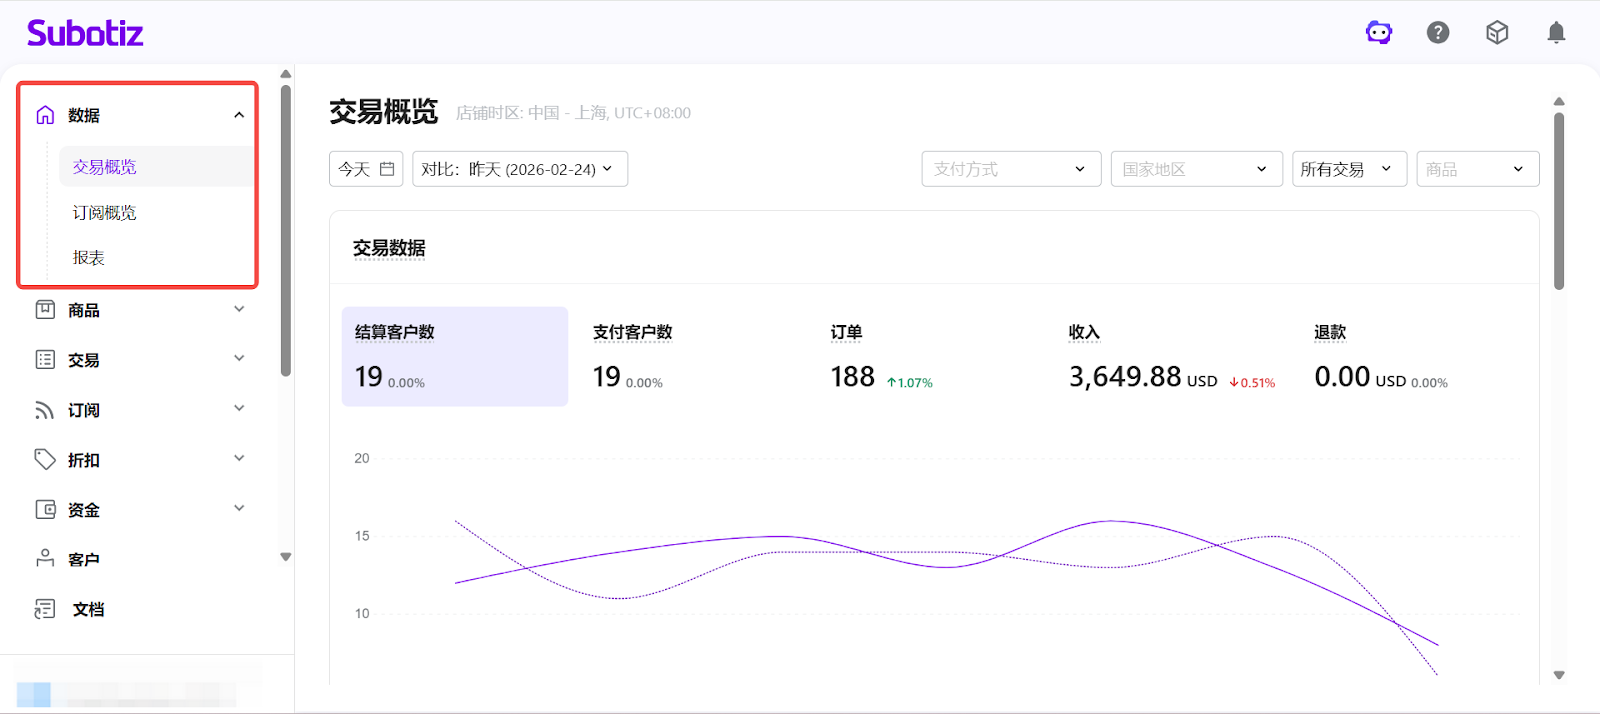Open the cube package icon

1497,33
